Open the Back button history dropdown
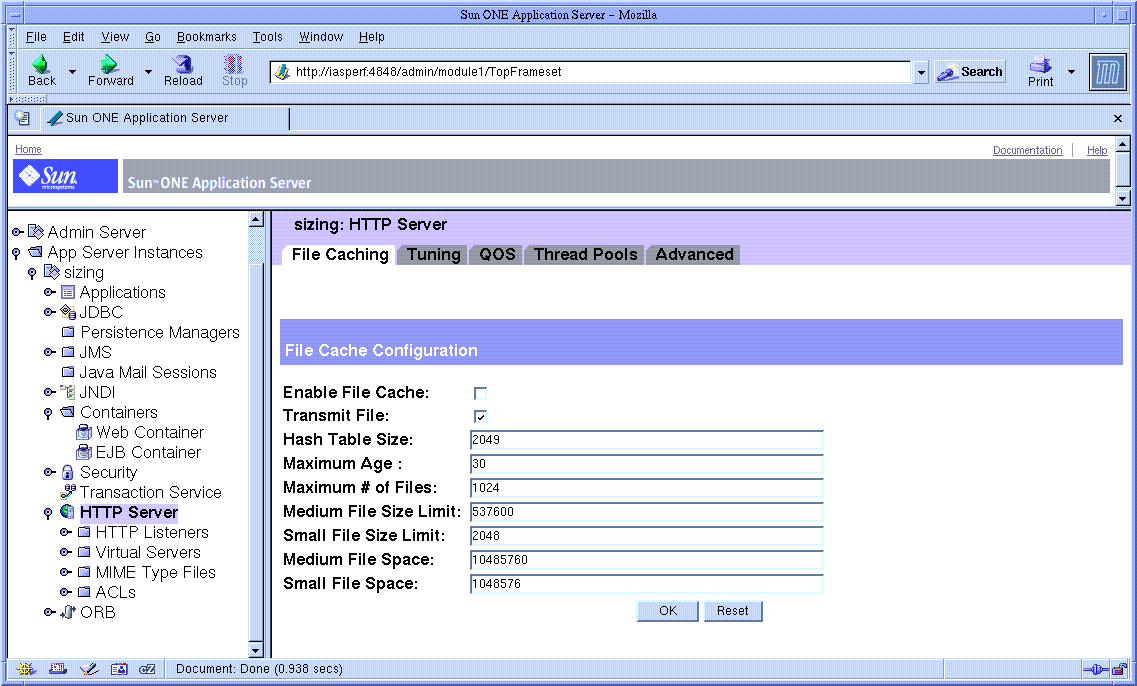This screenshot has width=1137, height=686. point(72,72)
